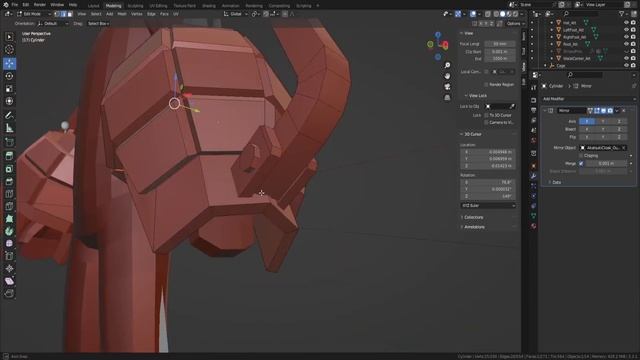Activate the Move tool
The width and height of the screenshot is (640, 360).
pyautogui.click(x=9, y=63)
